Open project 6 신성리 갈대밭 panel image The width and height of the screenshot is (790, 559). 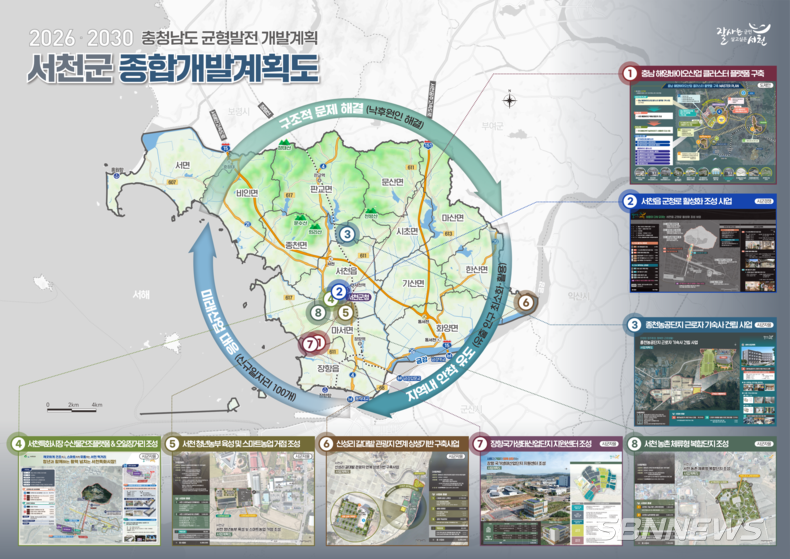pos(395,489)
